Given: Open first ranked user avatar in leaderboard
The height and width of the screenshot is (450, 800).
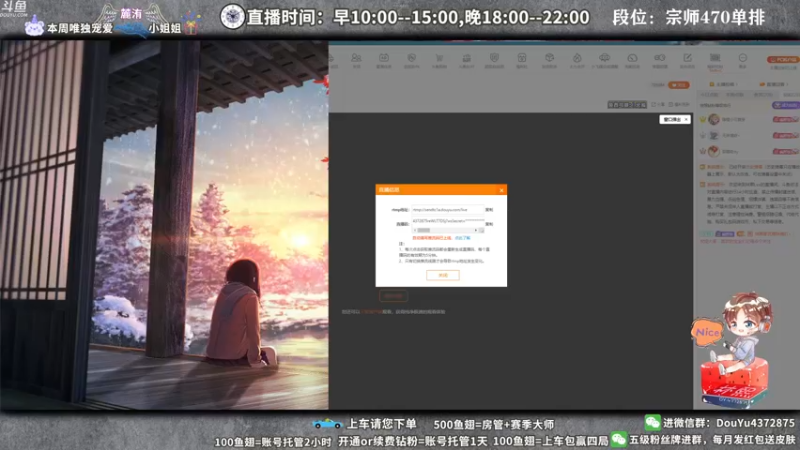Looking at the screenshot, I should (714, 119).
